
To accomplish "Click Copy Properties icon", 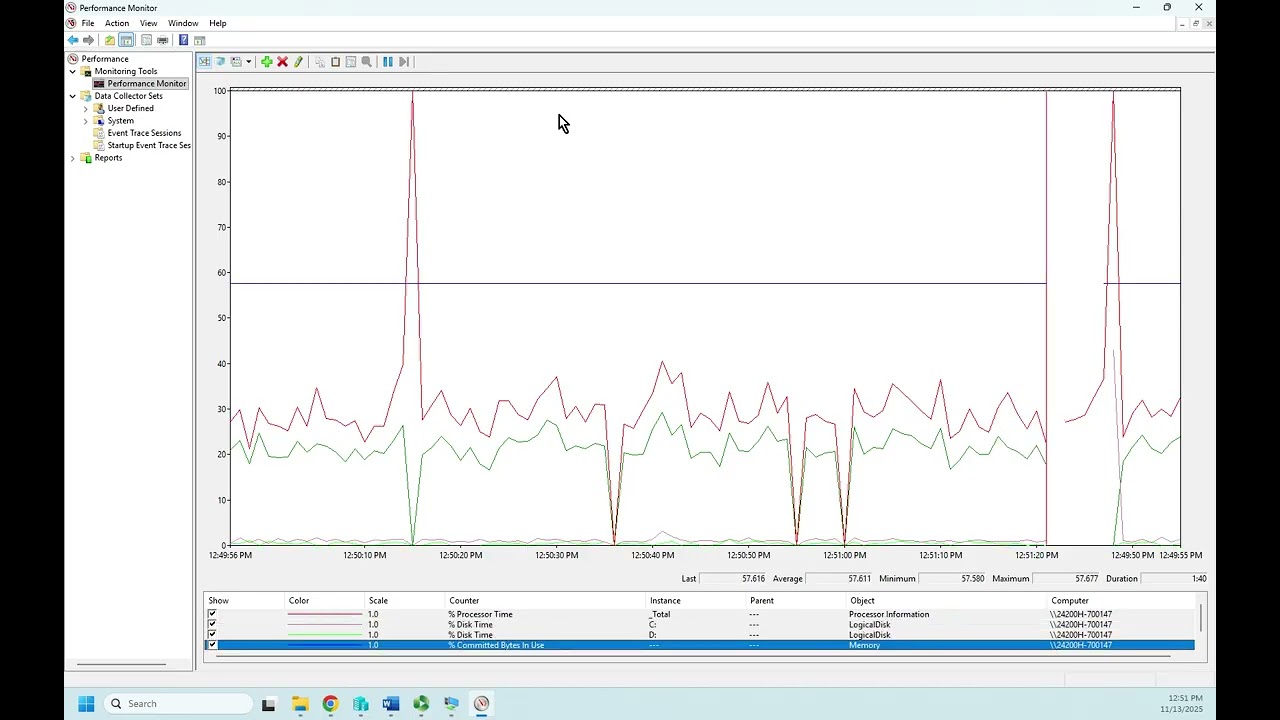I will click(320, 62).
